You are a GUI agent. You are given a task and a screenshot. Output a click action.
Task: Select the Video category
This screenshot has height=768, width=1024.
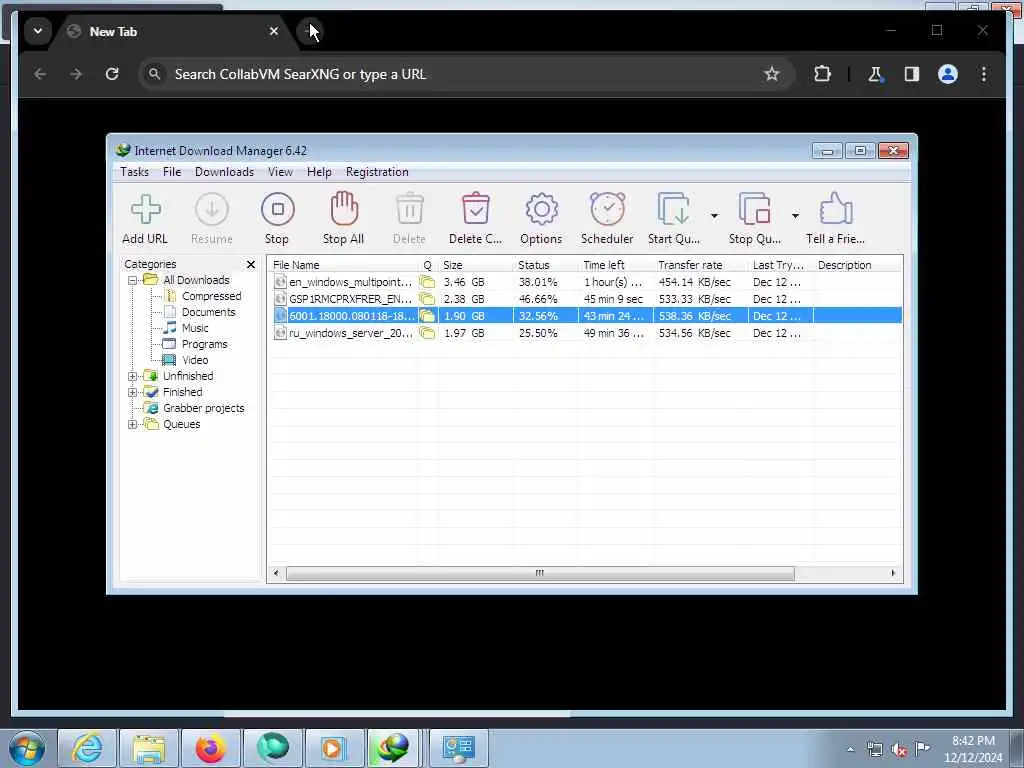[195, 360]
